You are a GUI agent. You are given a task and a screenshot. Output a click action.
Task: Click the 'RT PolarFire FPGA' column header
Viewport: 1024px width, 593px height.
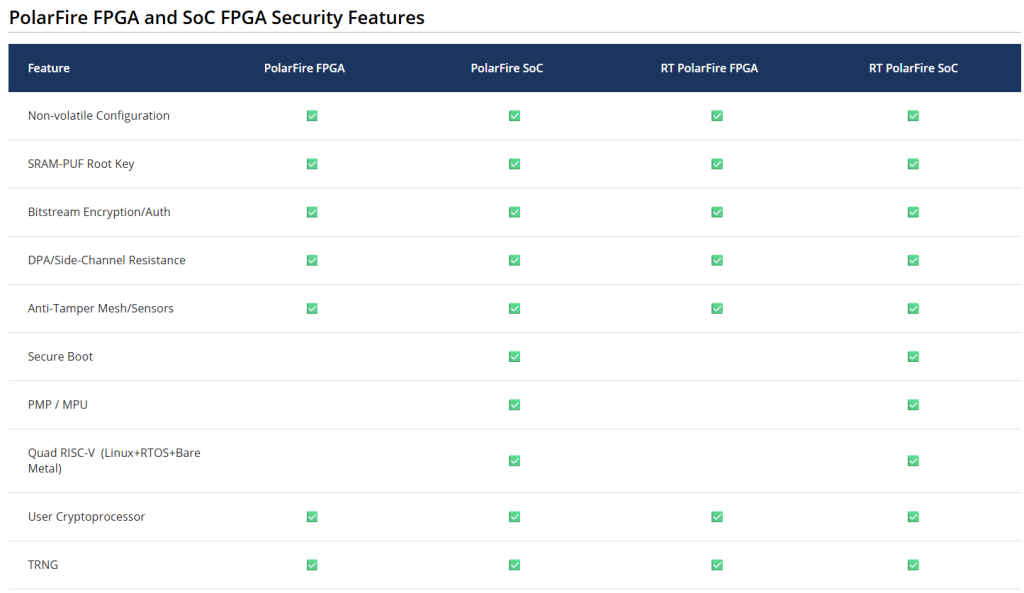click(x=709, y=68)
